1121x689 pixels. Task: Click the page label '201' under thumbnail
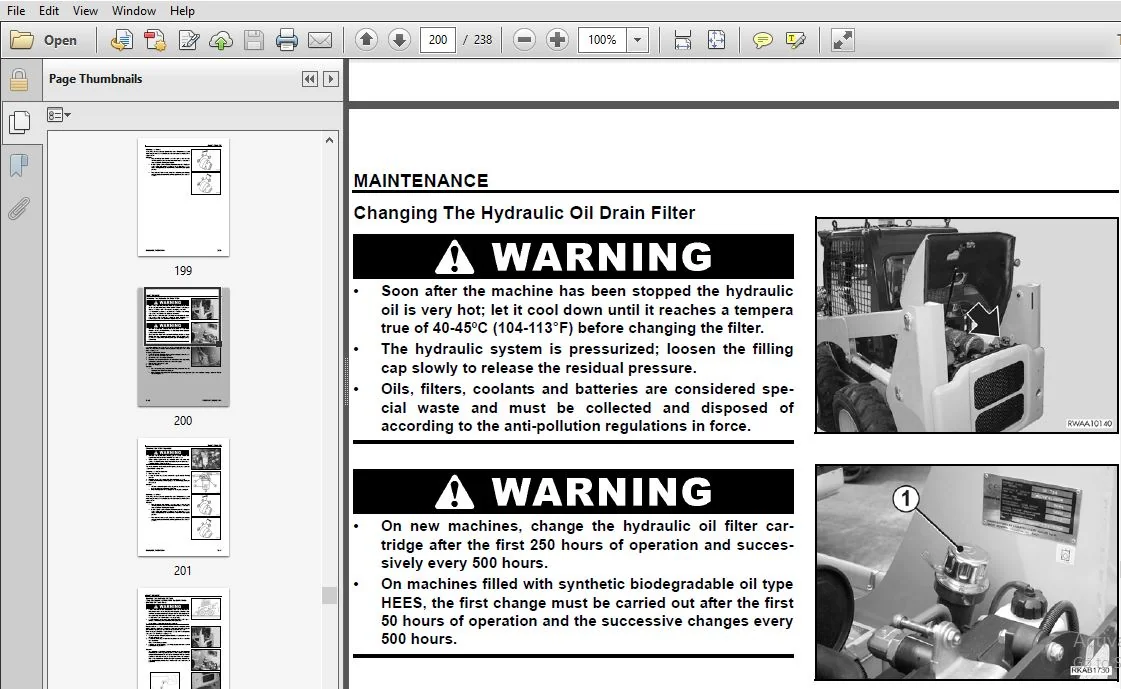183,570
